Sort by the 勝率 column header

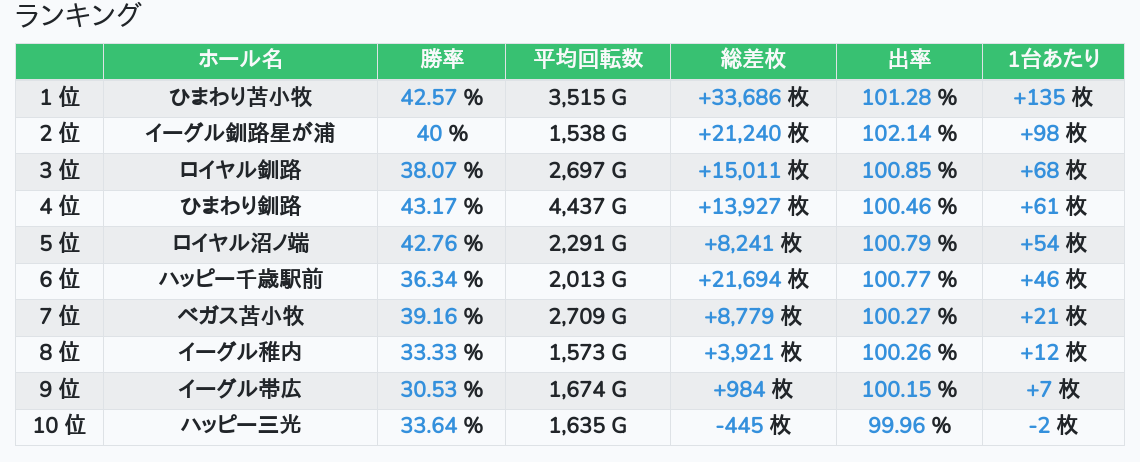pyautogui.click(x=441, y=60)
